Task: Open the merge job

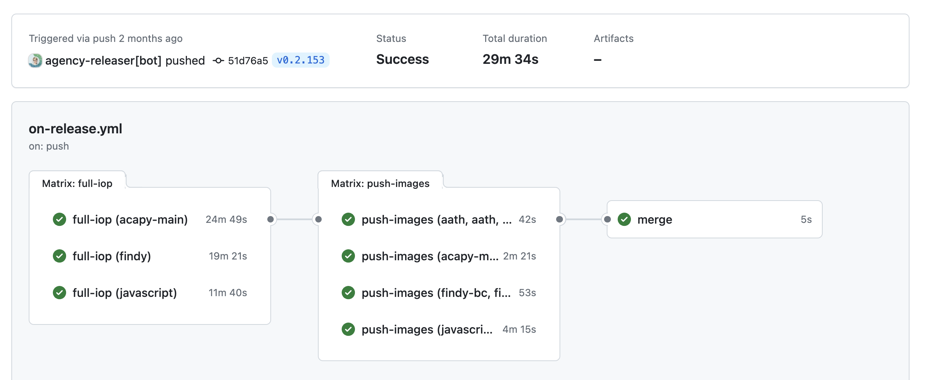Action: pos(714,220)
